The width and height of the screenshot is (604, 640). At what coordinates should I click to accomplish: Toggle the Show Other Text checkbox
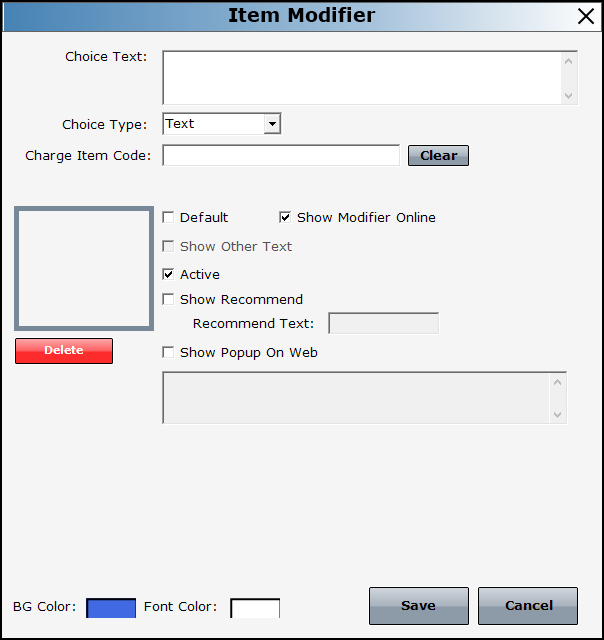[x=168, y=247]
